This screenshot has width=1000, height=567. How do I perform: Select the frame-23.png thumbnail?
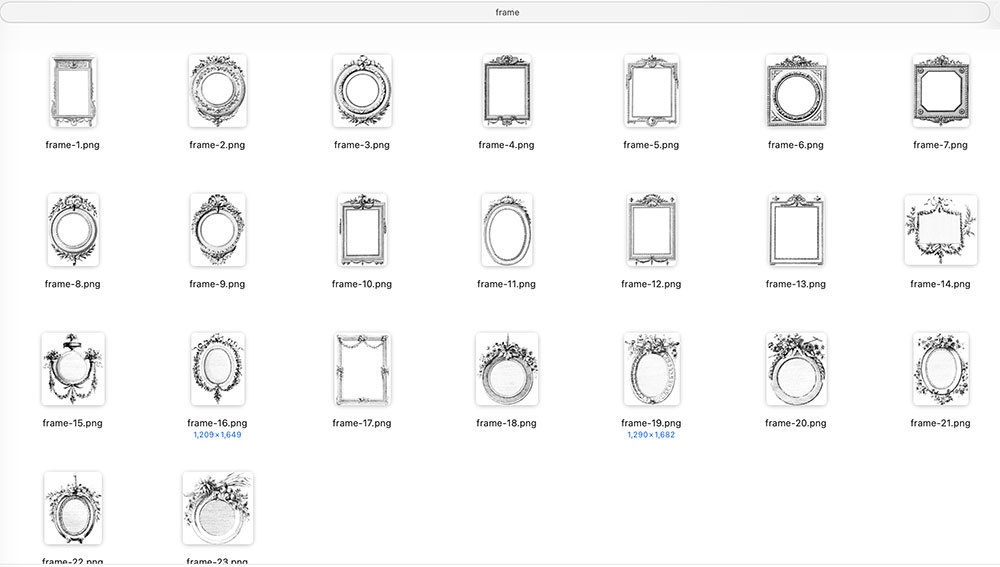217,508
